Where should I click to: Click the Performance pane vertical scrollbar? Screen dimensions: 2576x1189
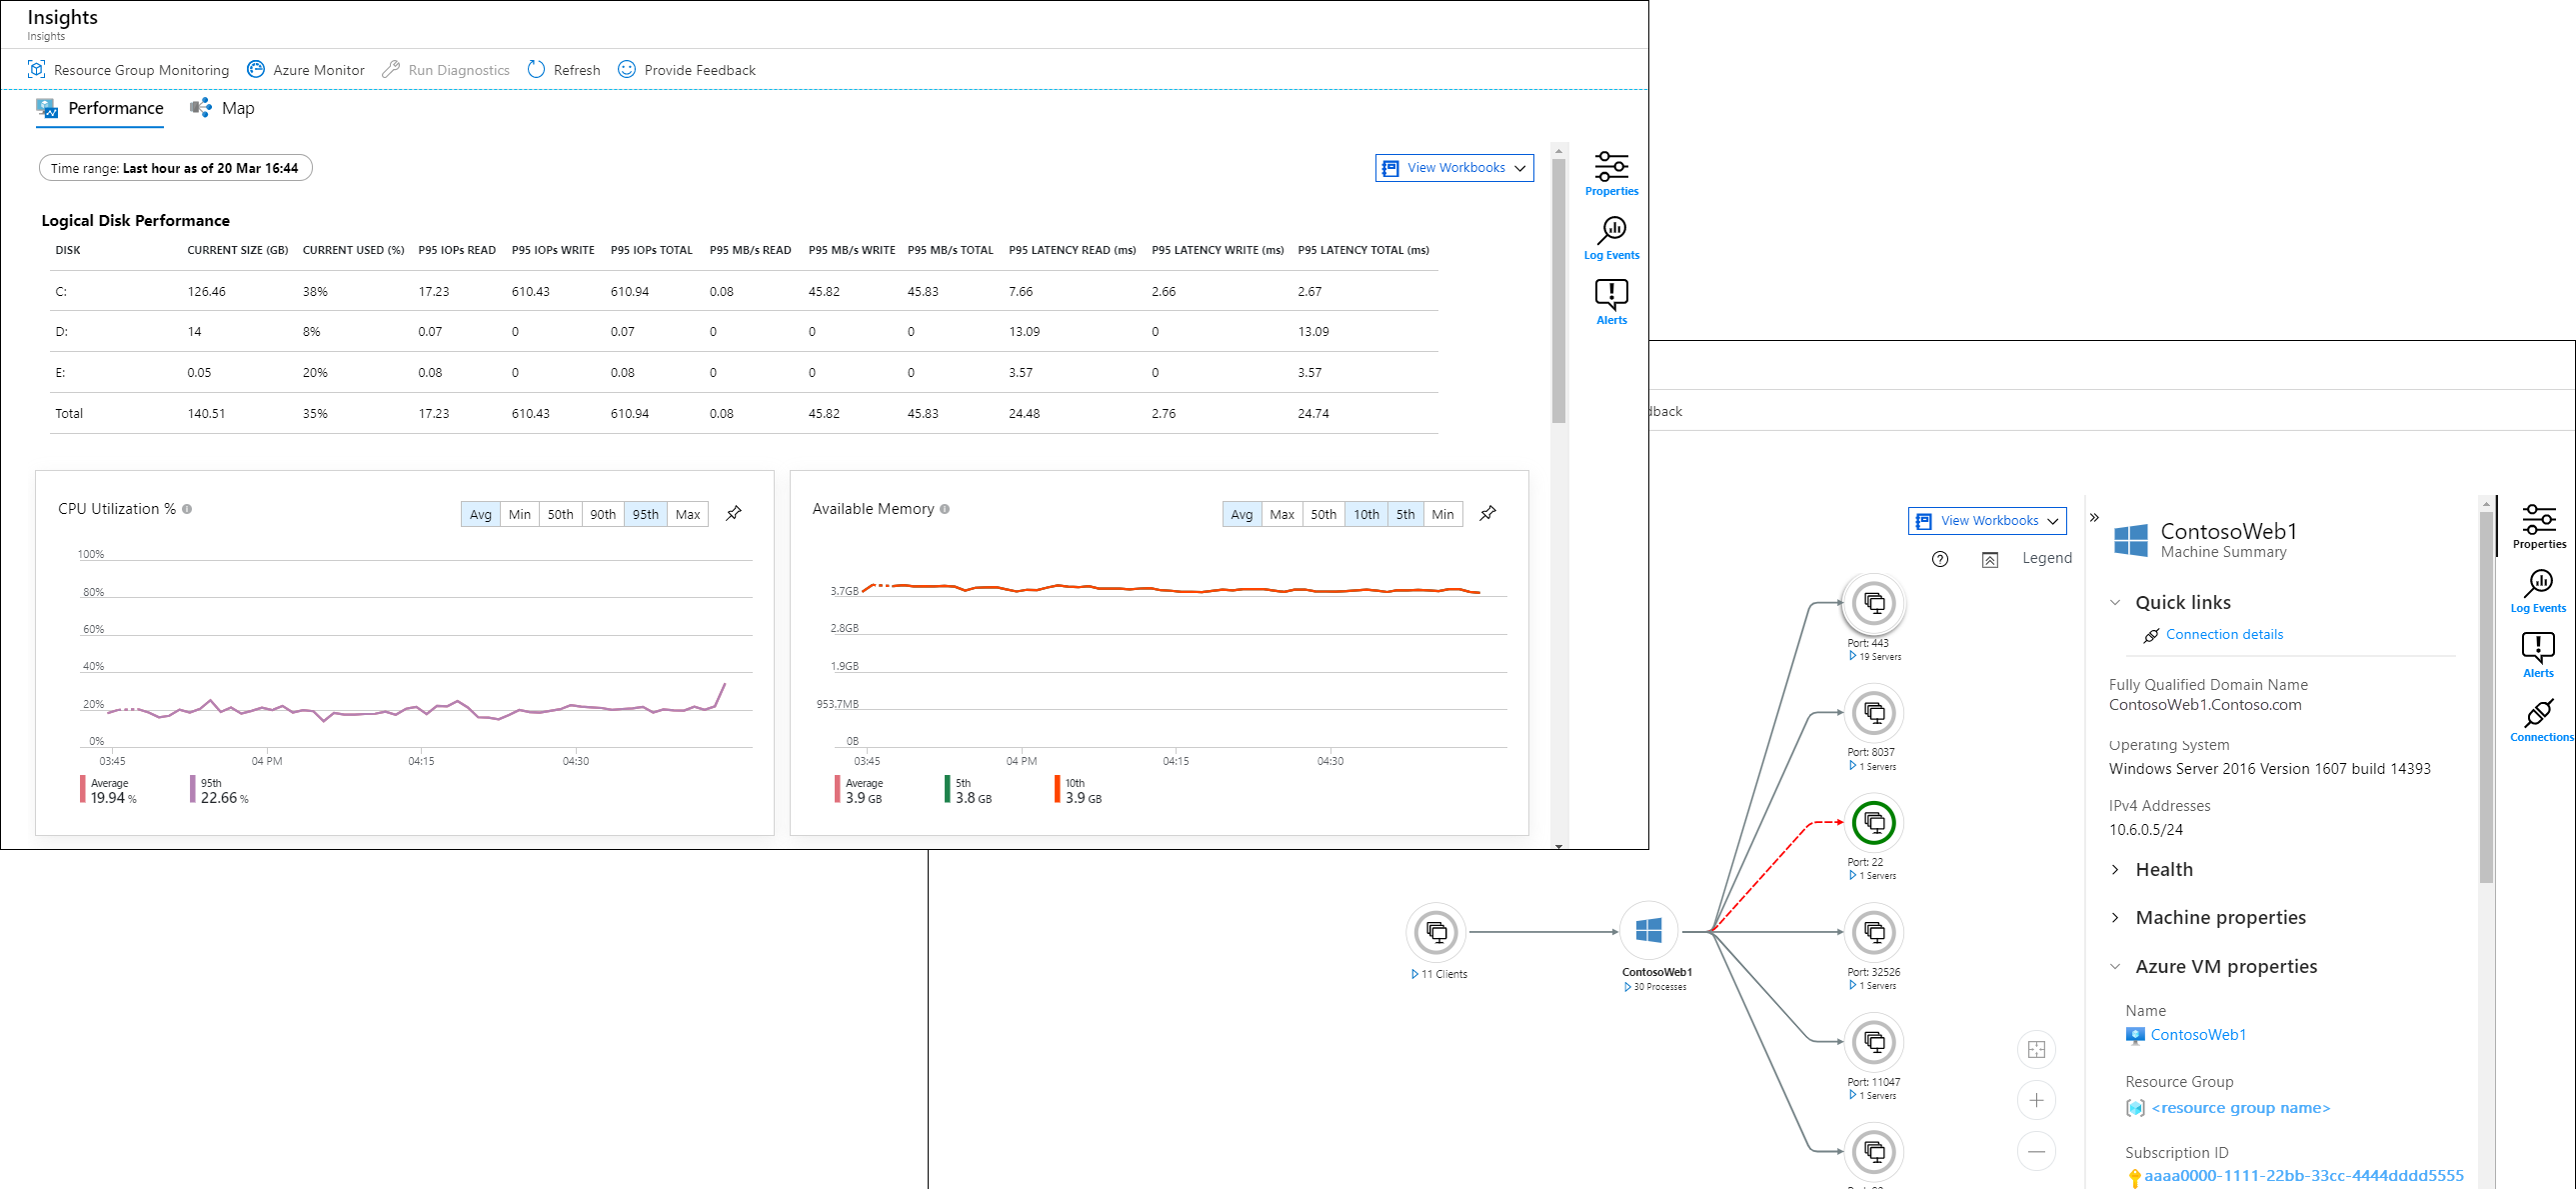coord(1558,290)
